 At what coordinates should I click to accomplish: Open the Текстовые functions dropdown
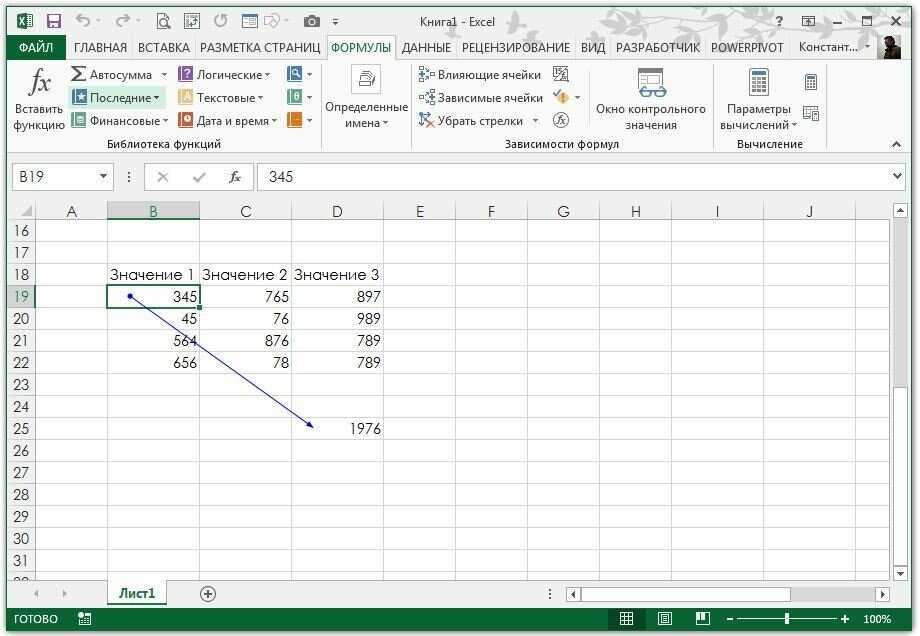click(221, 97)
